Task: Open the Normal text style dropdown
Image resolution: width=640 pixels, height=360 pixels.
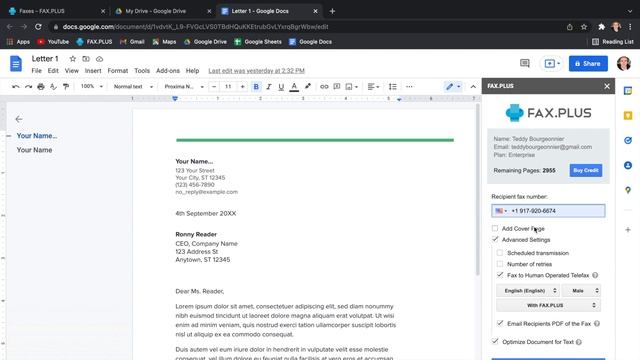Action: click(133, 87)
